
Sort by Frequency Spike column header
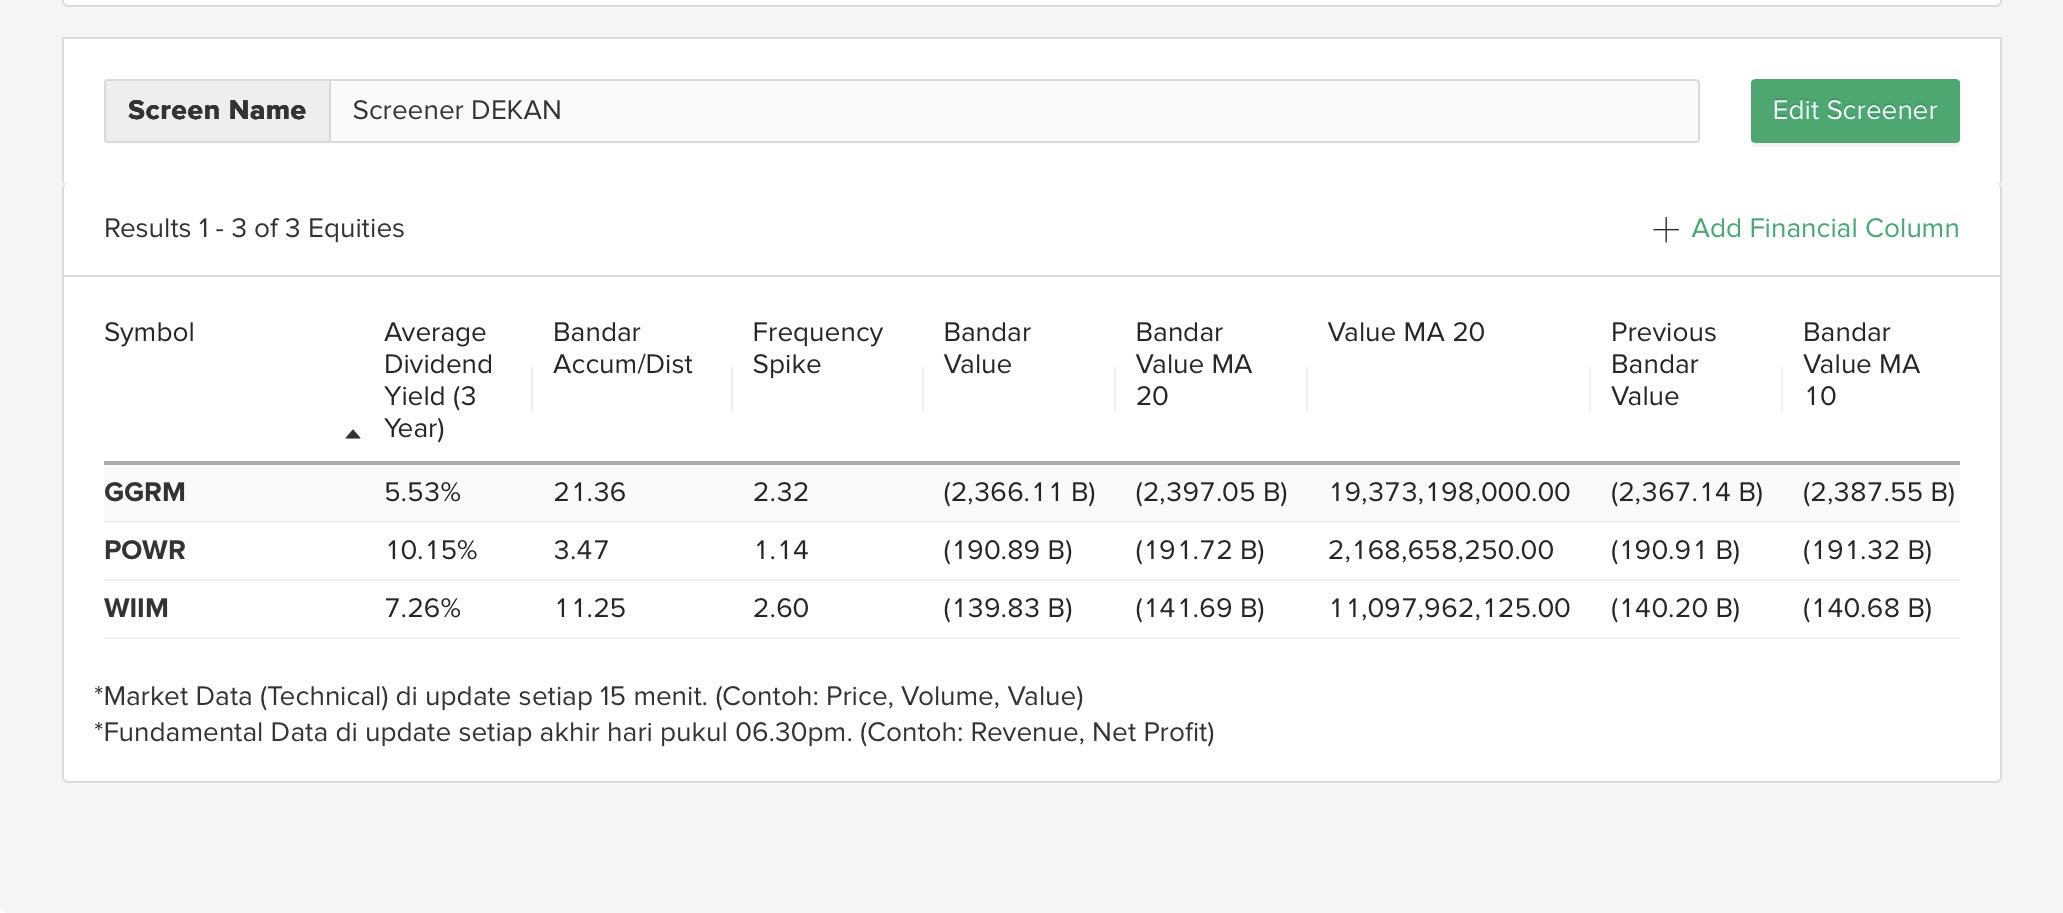[817, 349]
